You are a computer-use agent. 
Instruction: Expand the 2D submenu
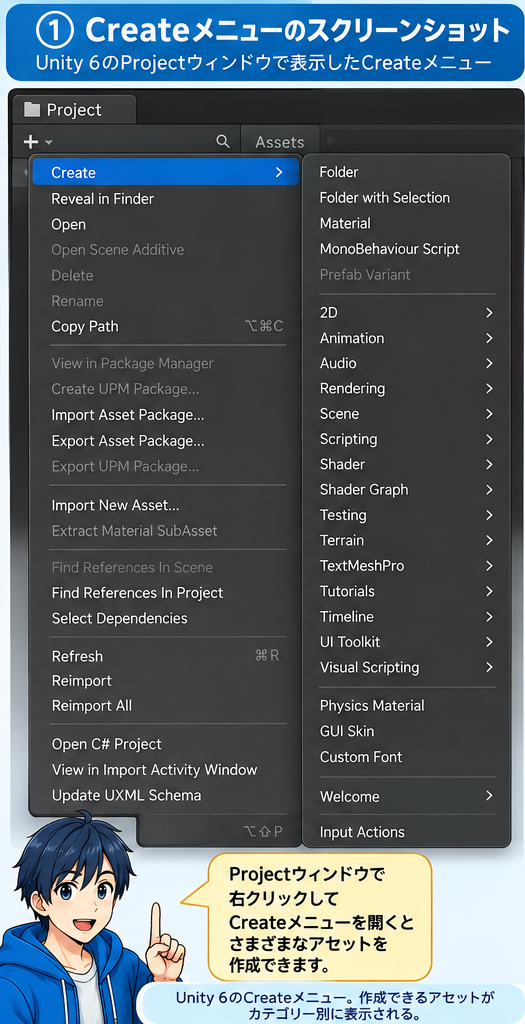tap(406, 313)
